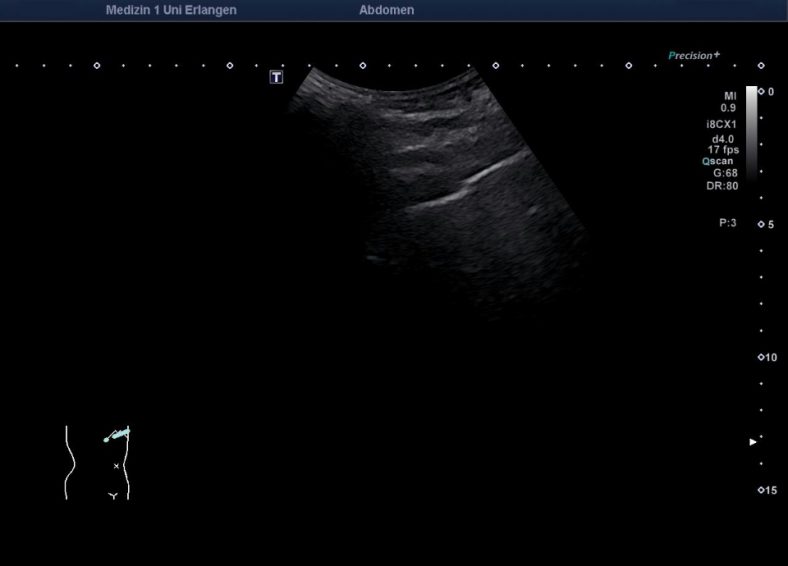Click the Medizin 1 Uni Erlangen title
This screenshot has height=566, width=788.
(x=171, y=10)
